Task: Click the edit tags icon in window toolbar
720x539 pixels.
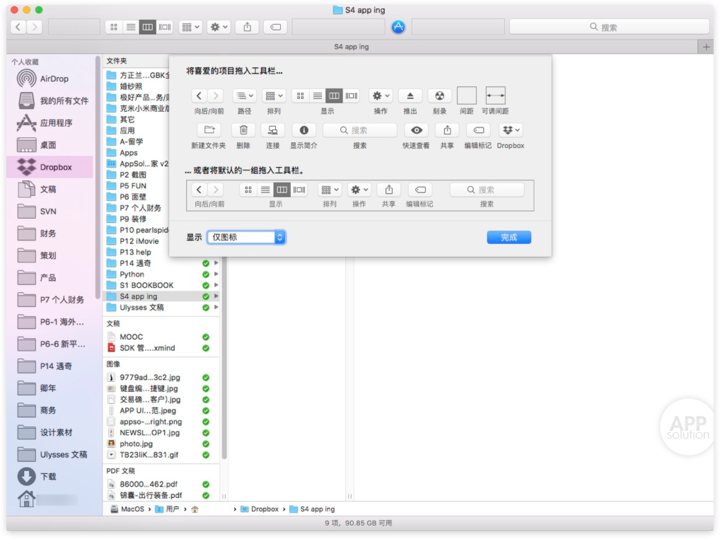Action: click(276, 27)
